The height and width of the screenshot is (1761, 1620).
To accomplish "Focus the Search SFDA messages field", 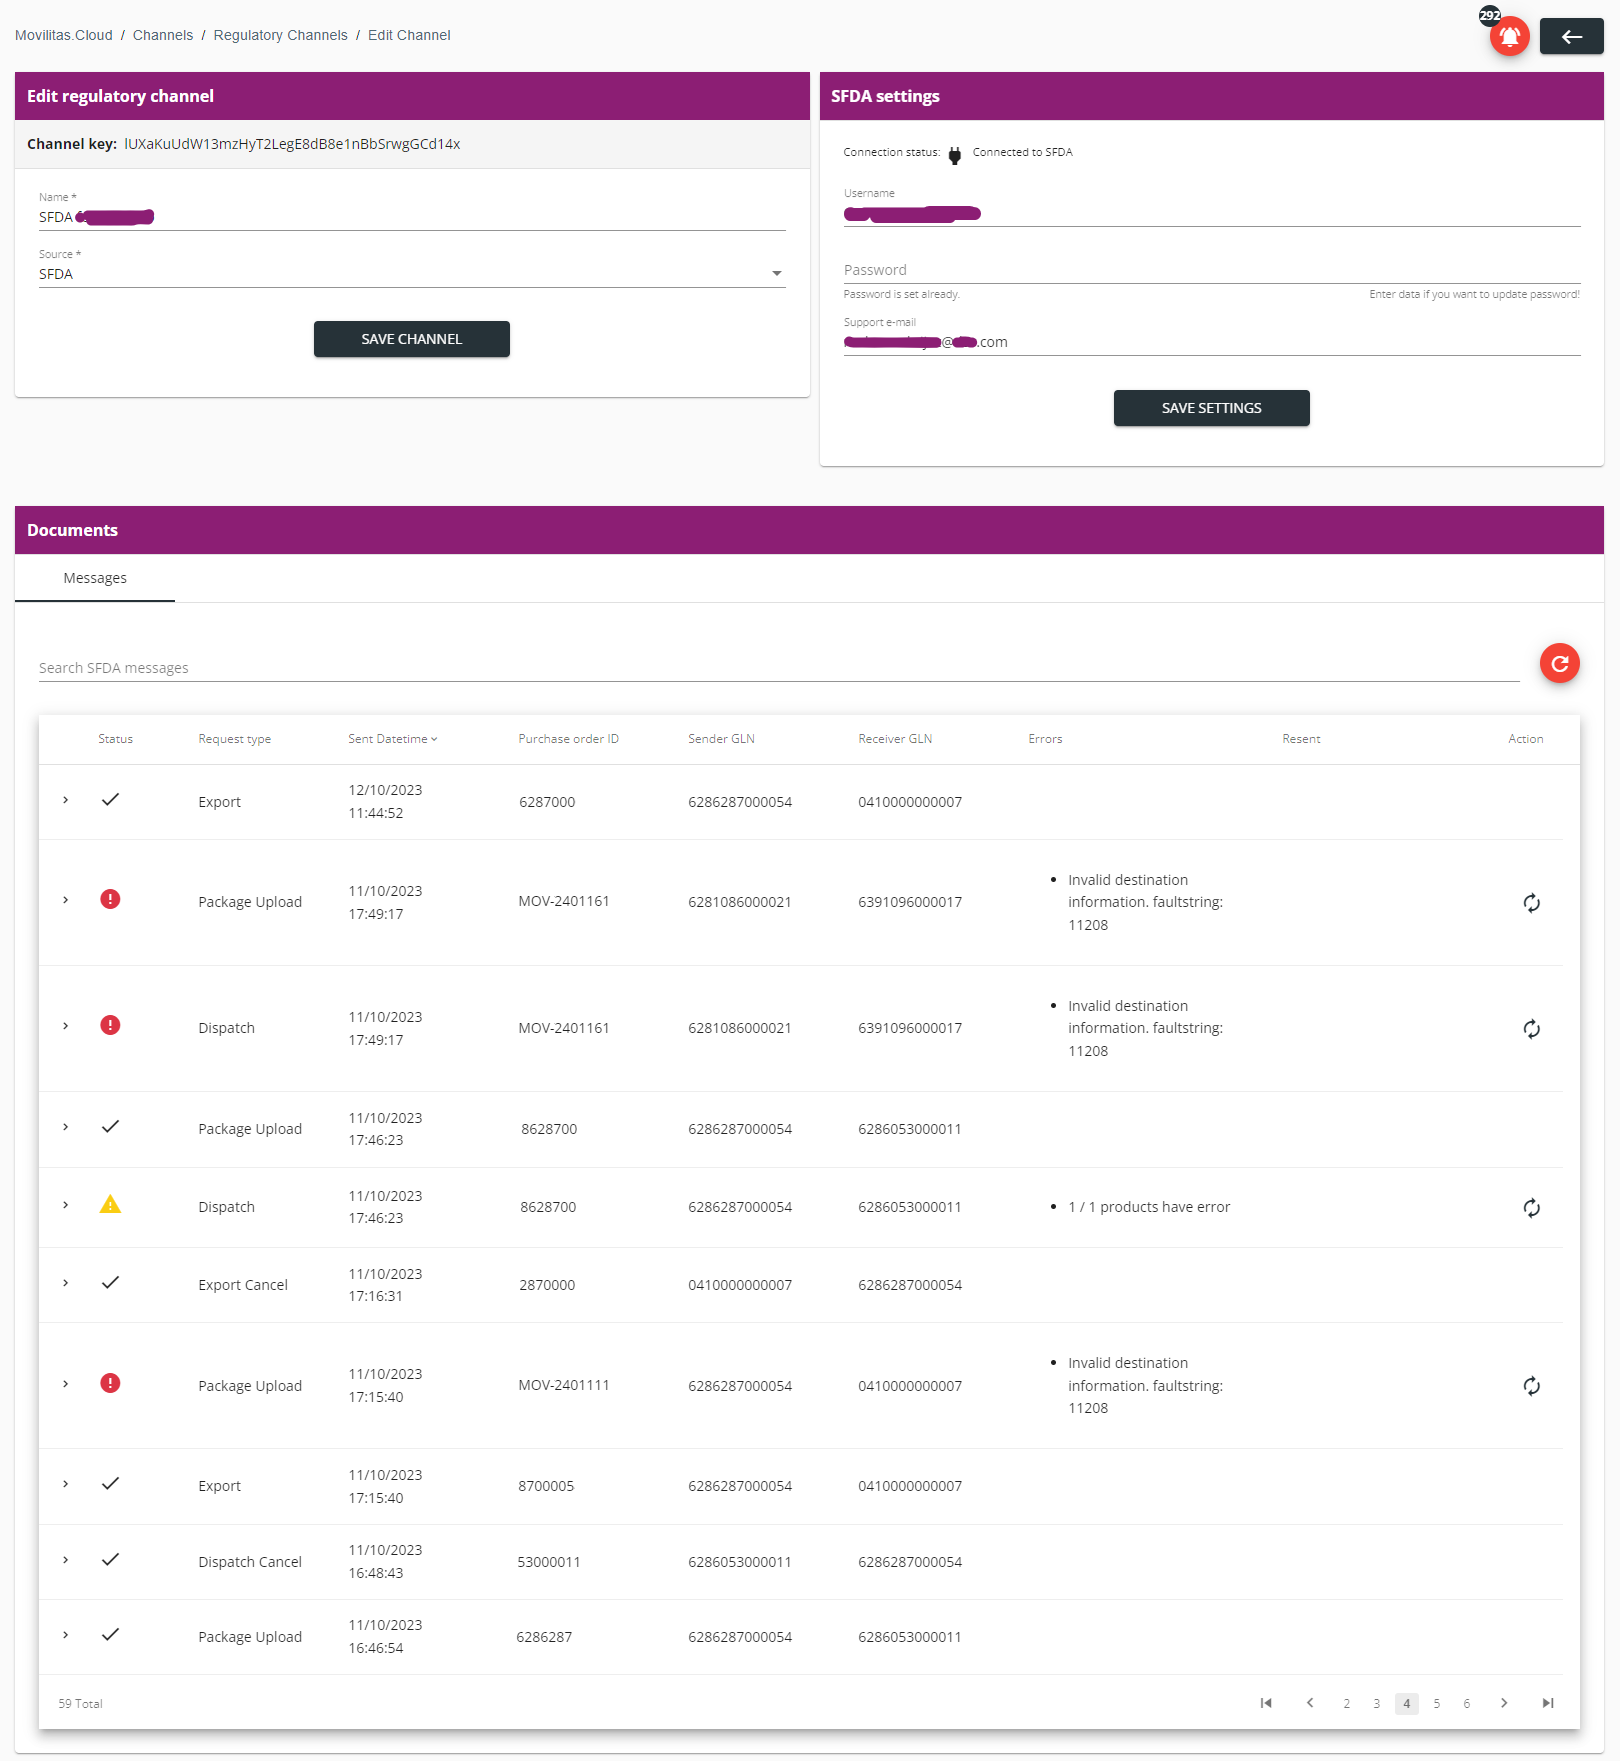I will (779, 668).
